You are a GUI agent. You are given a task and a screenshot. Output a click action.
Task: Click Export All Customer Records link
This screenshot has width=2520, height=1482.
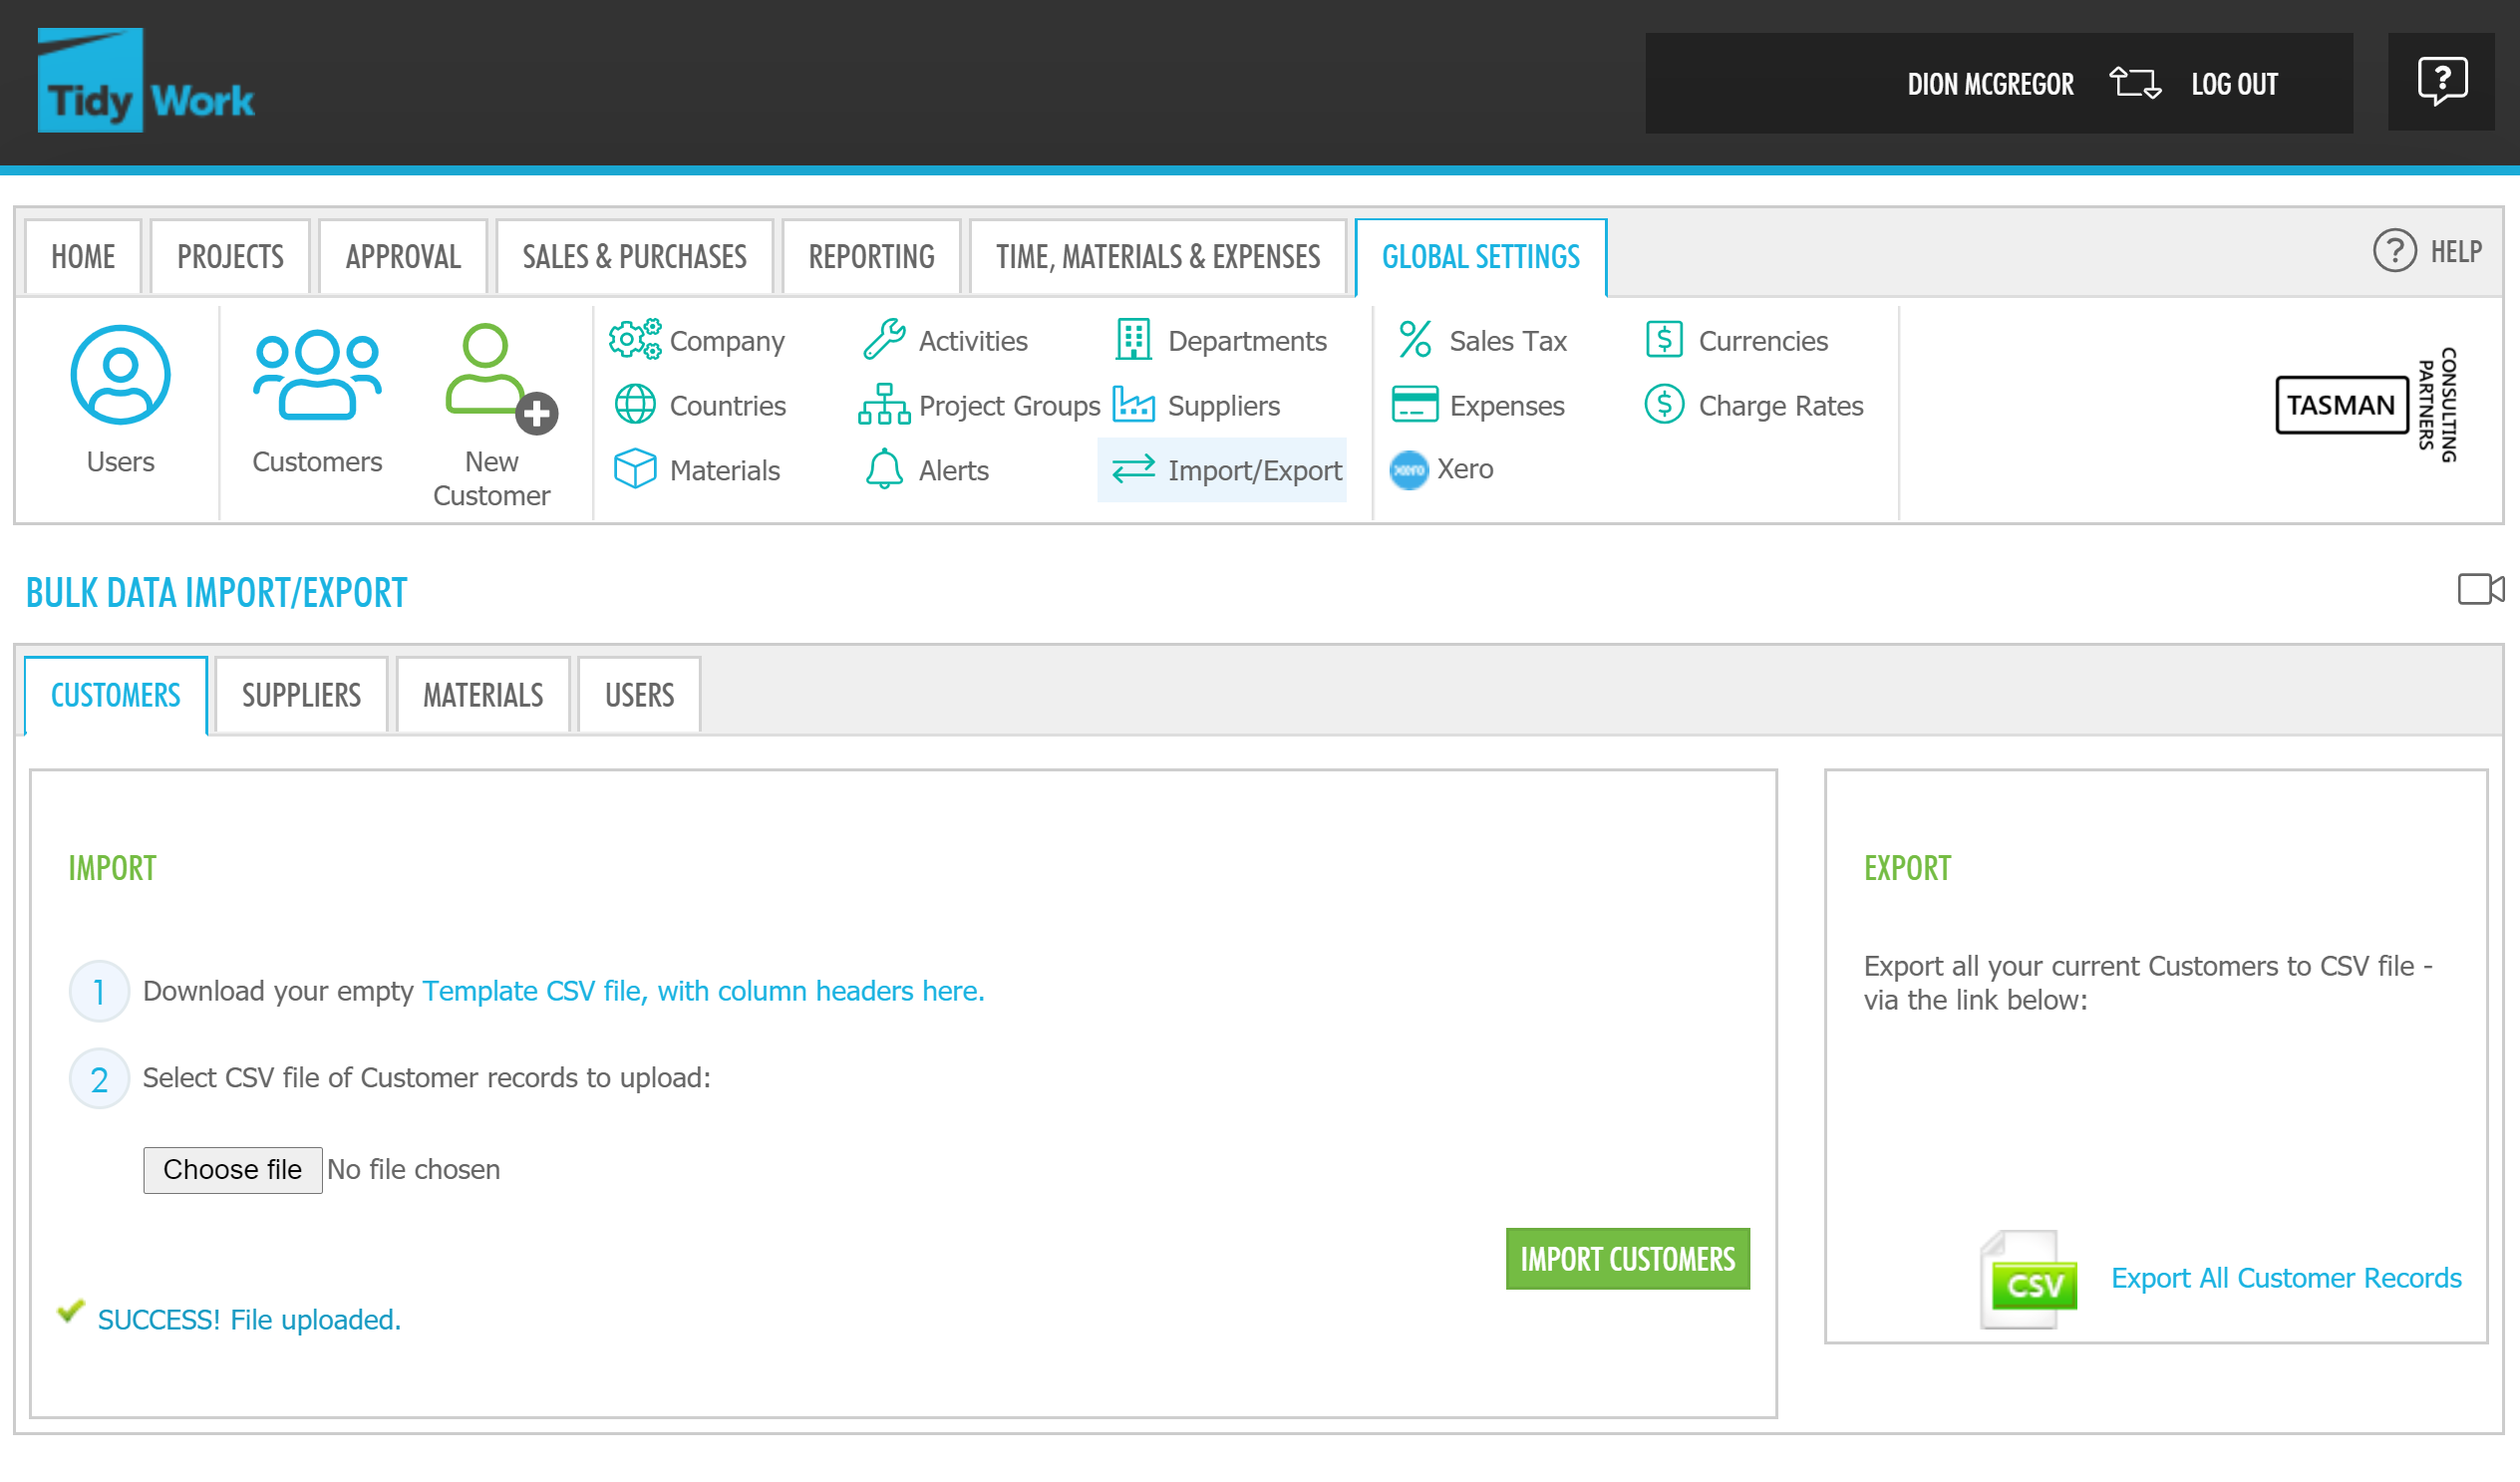pyautogui.click(x=2285, y=1279)
